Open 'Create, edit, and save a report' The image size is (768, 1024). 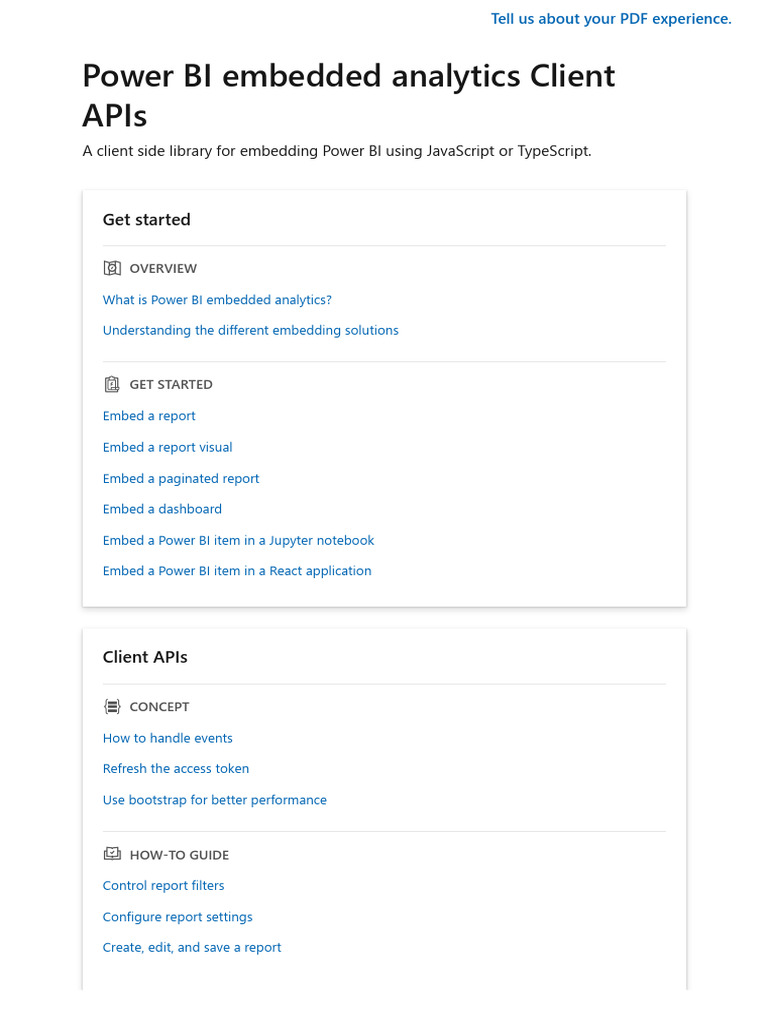(x=192, y=948)
